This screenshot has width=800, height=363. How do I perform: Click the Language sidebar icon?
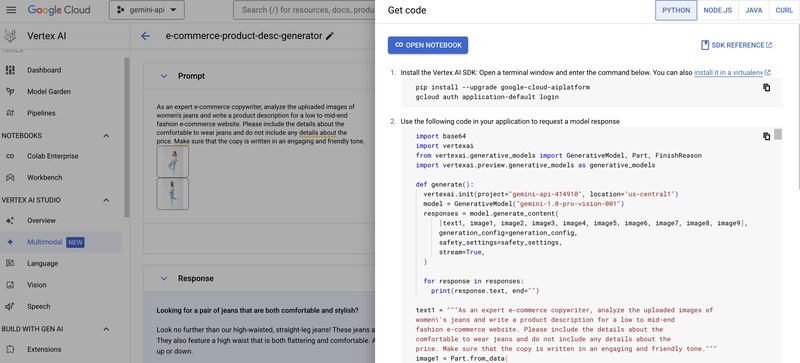click(x=10, y=263)
